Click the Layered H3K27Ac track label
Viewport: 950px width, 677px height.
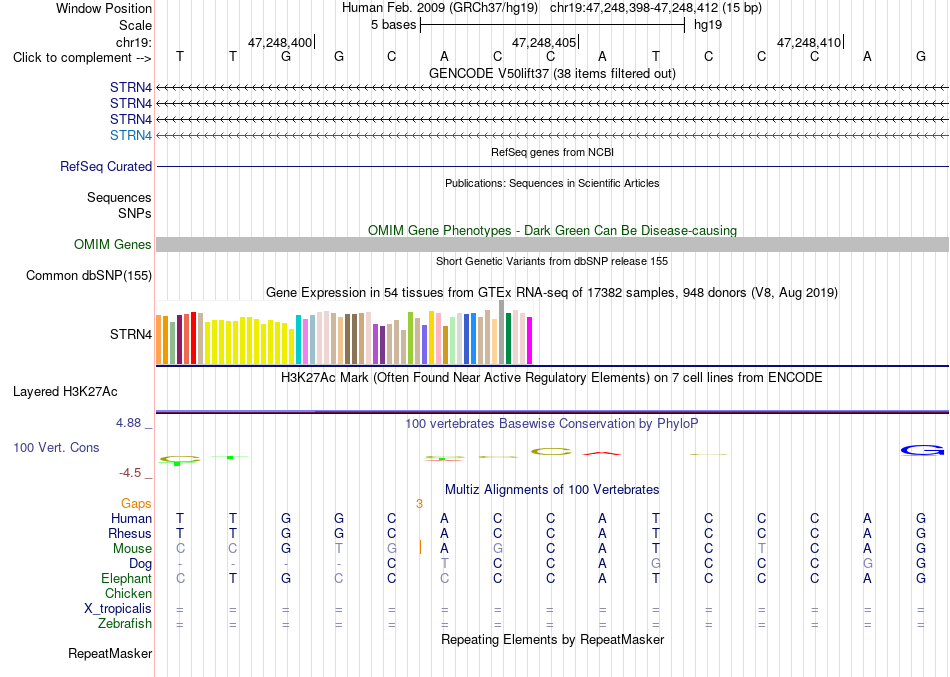tap(65, 392)
